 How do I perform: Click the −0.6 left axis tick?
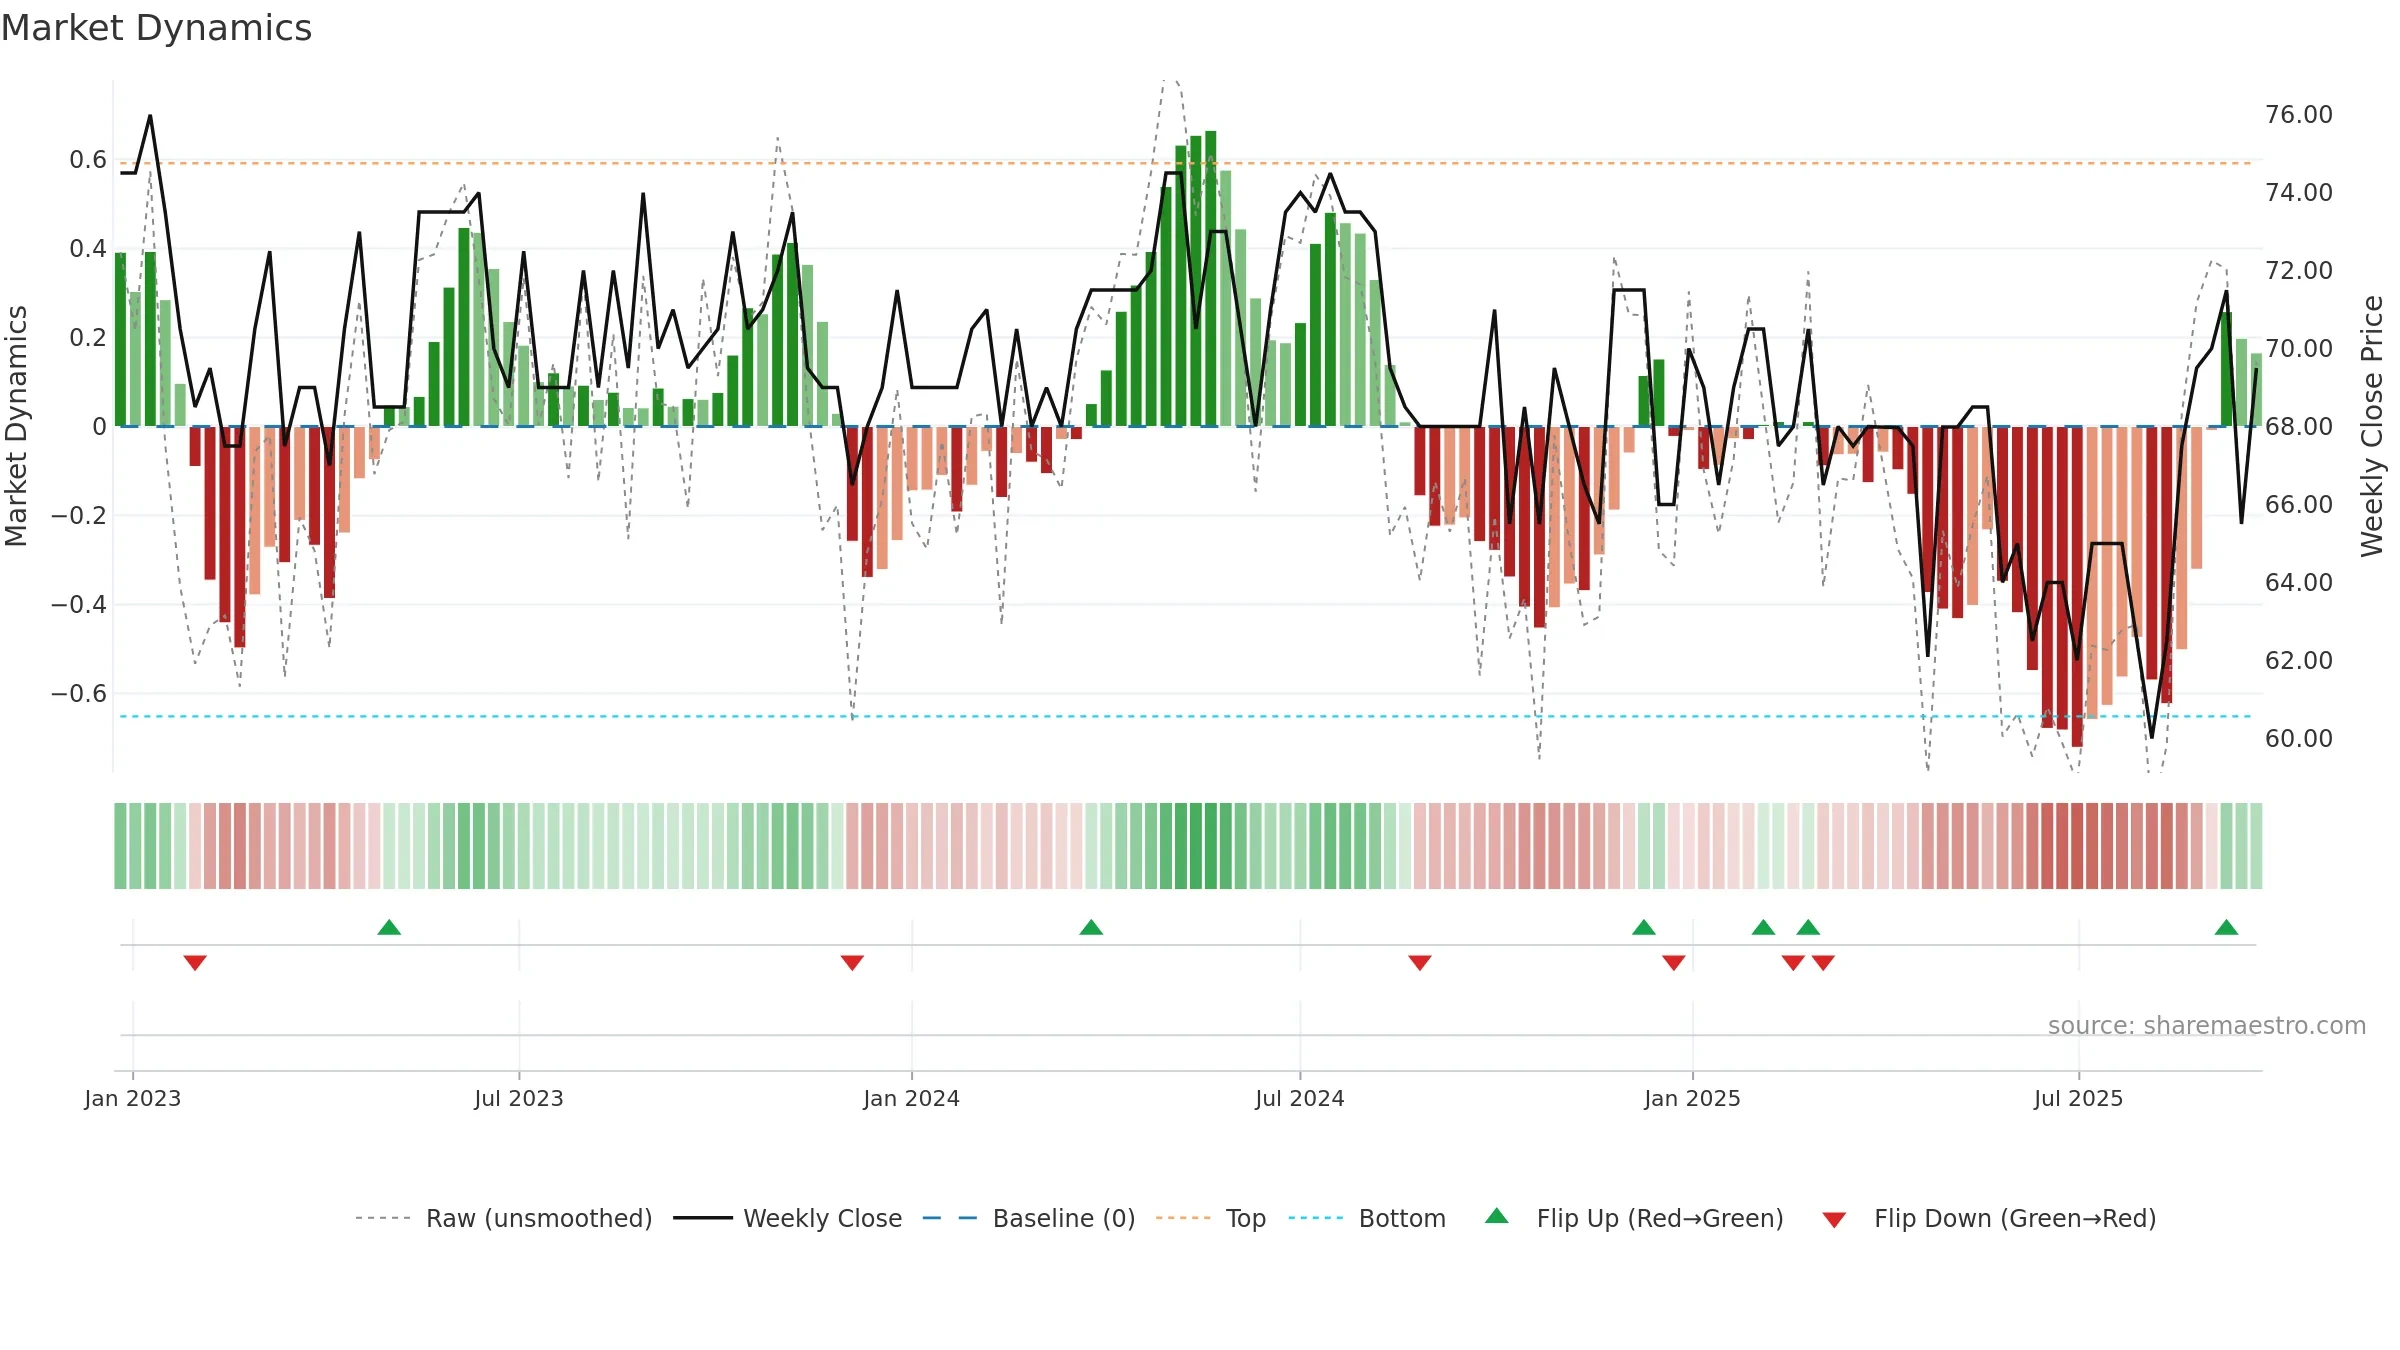point(79,693)
